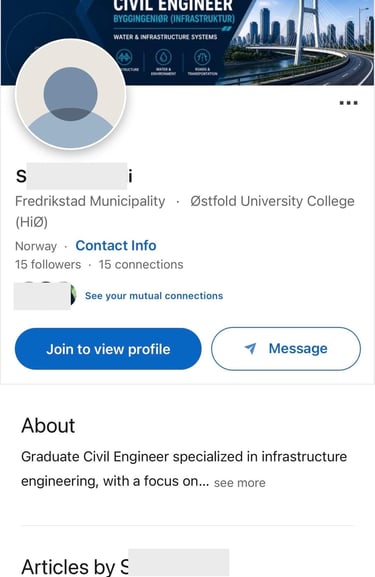
Task: Click the bridge cityscape banner image
Action: 300,42
